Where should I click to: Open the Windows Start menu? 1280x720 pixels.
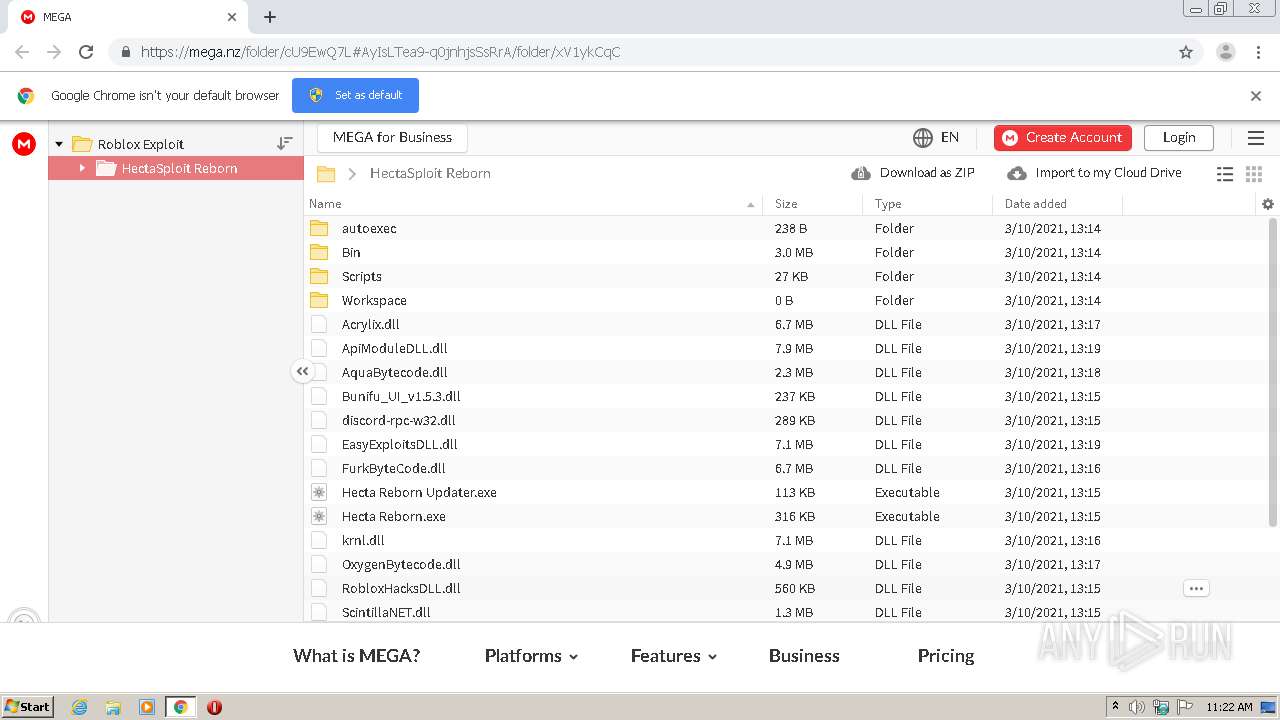(28, 707)
